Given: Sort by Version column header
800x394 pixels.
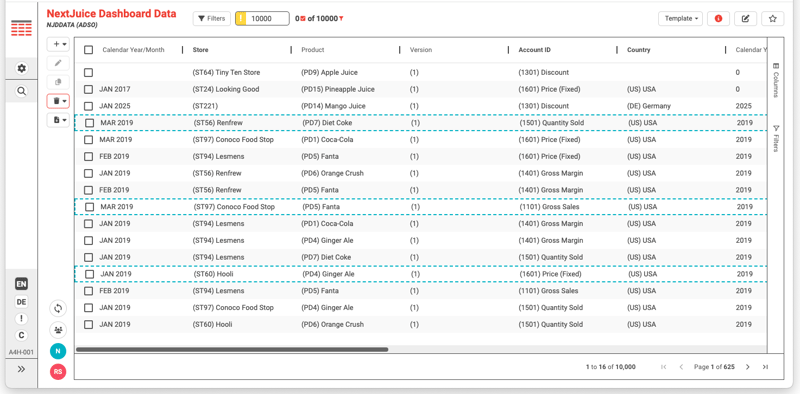Looking at the screenshot, I should (421, 50).
